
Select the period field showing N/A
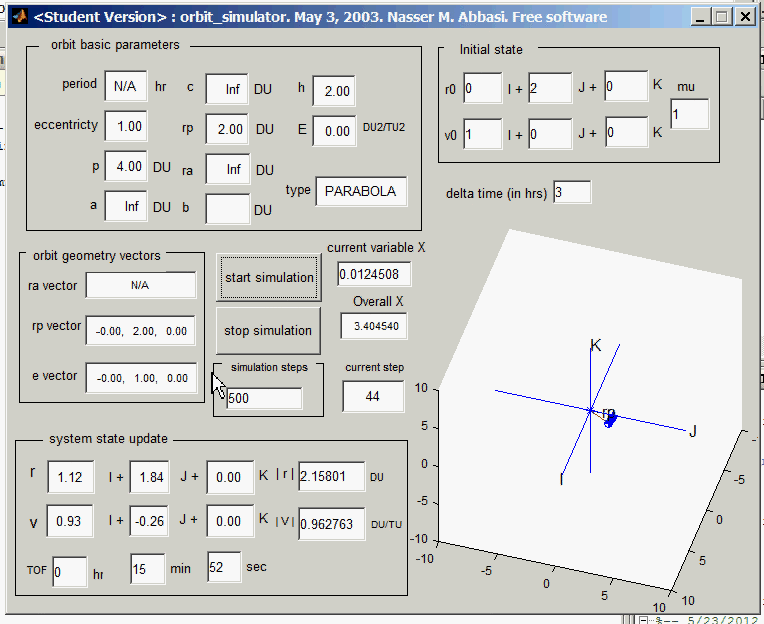126,86
